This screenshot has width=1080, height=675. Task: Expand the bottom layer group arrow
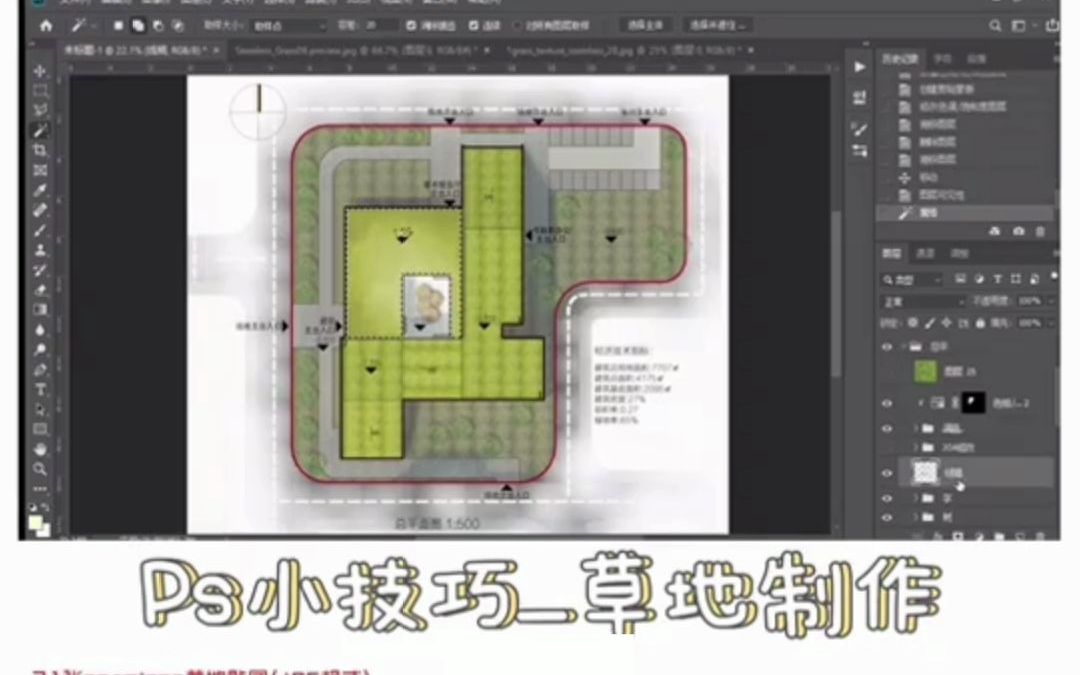[x=913, y=518]
